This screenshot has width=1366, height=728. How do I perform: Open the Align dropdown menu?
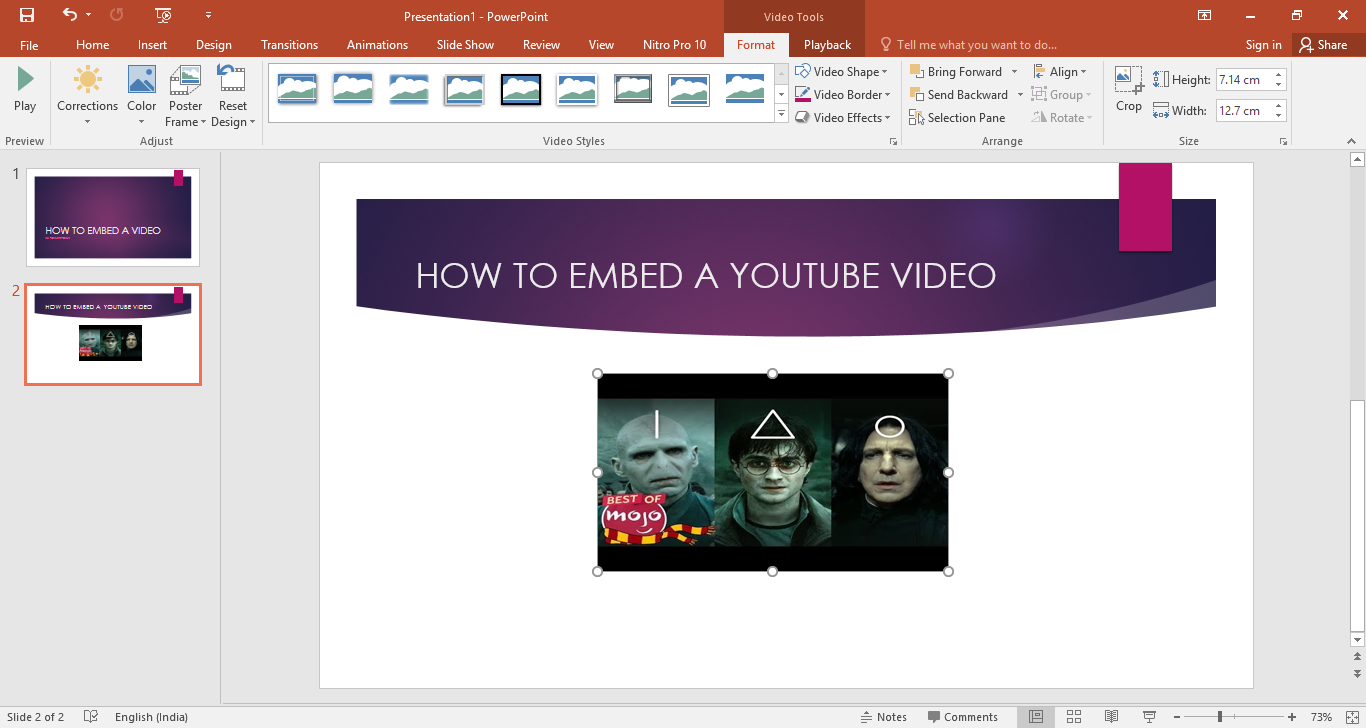1060,72
